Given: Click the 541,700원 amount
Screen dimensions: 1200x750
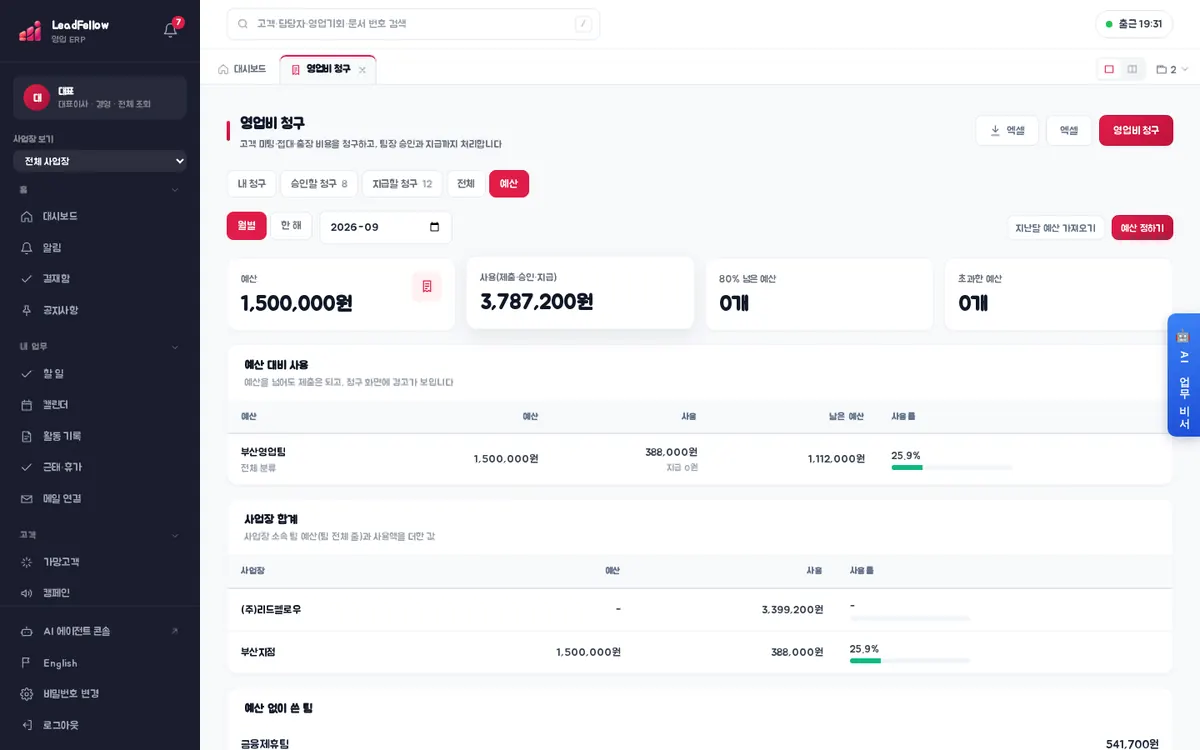Looking at the screenshot, I should tap(1132, 744).
